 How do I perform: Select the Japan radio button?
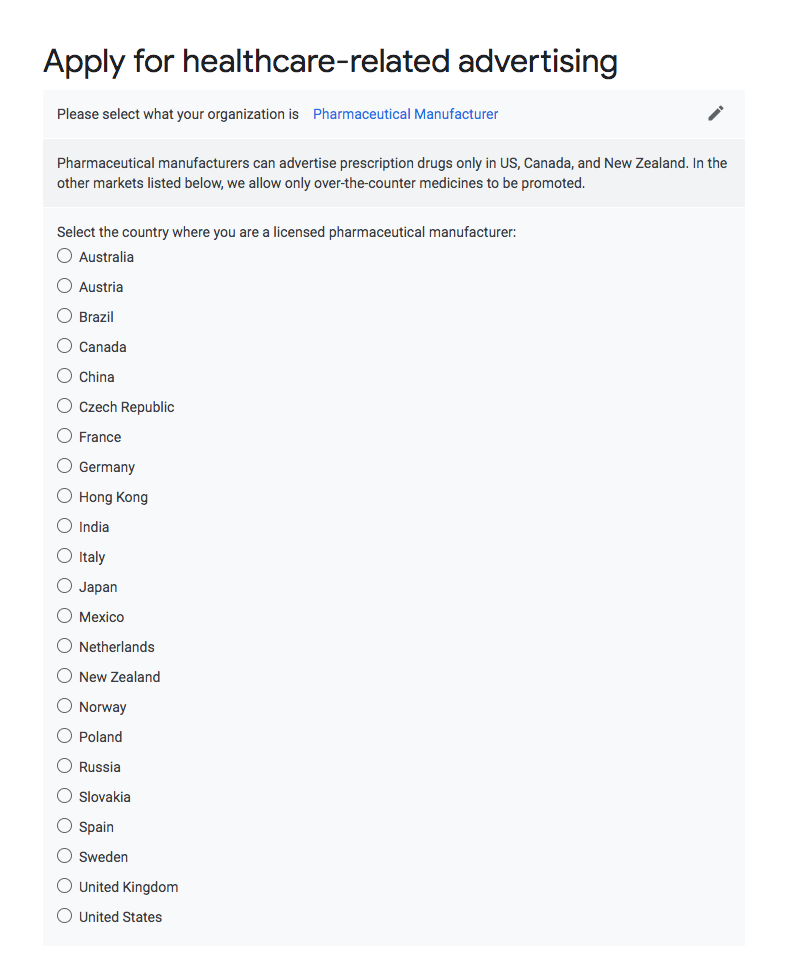(x=65, y=586)
